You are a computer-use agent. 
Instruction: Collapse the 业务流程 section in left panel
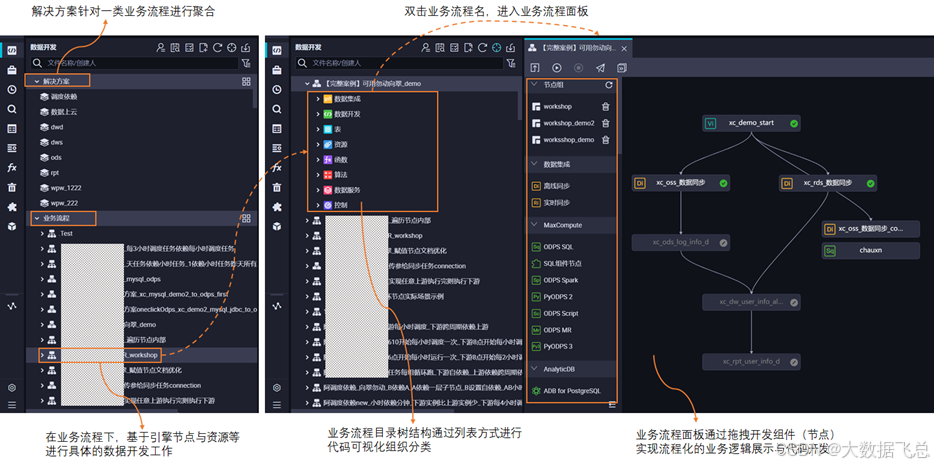point(36,219)
